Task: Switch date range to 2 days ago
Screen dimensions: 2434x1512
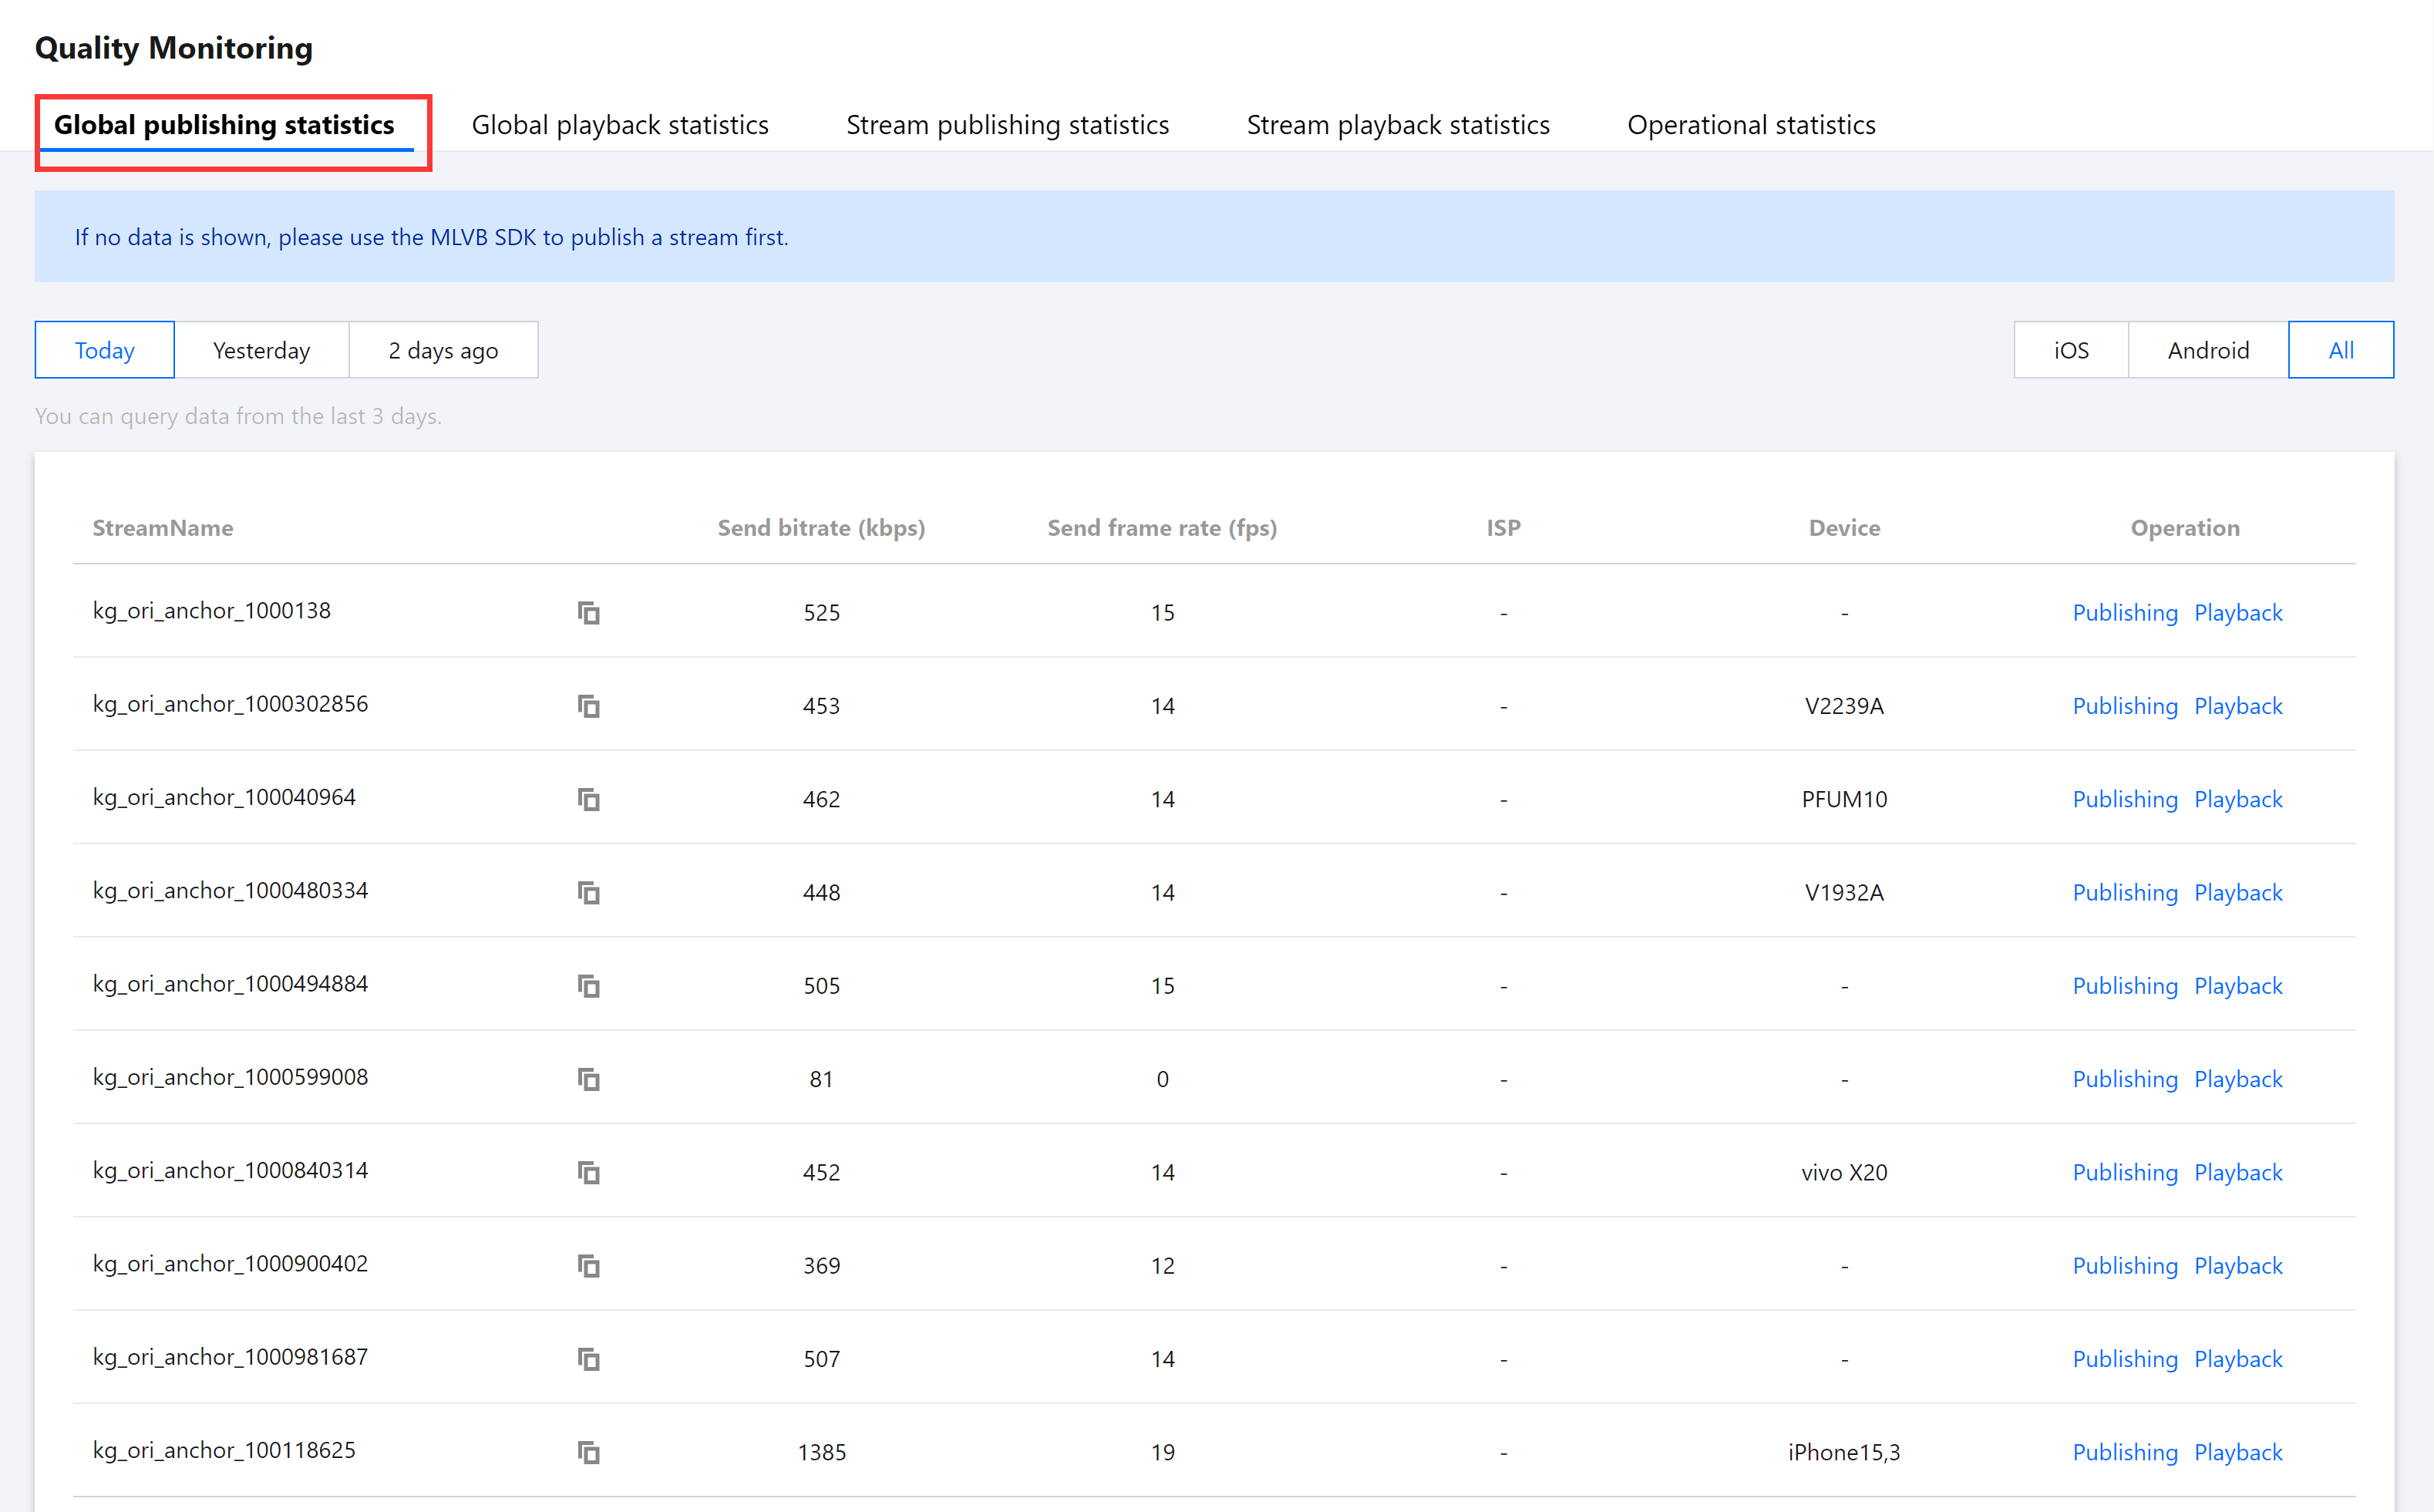Action: 443,350
